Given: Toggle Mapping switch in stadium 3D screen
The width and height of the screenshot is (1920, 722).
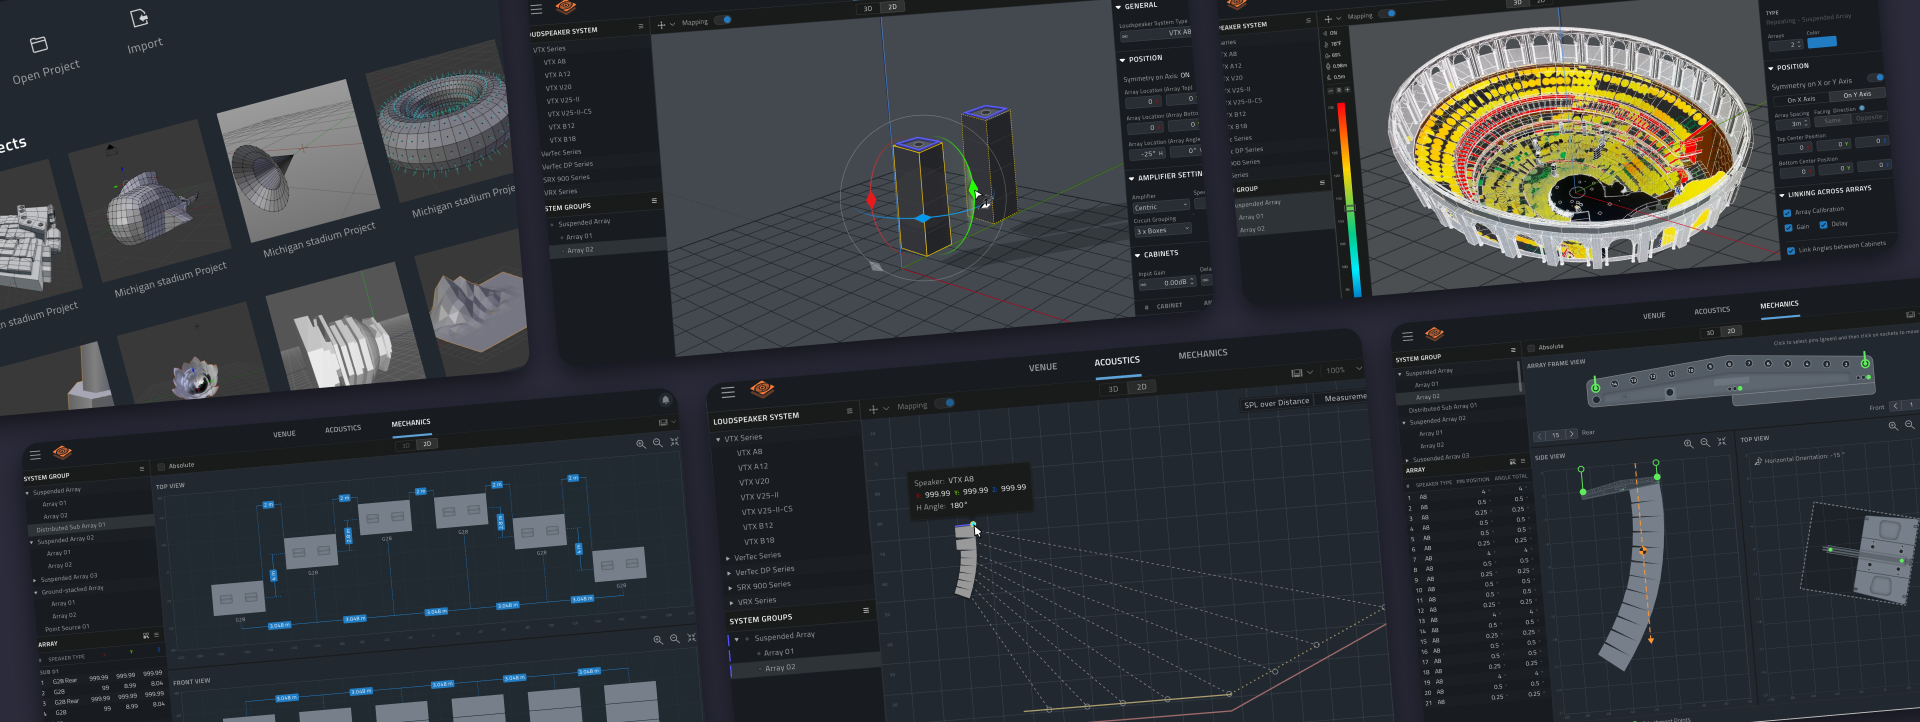Looking at the screenshot, I should pyautogui.click(x=1387, y=14).
